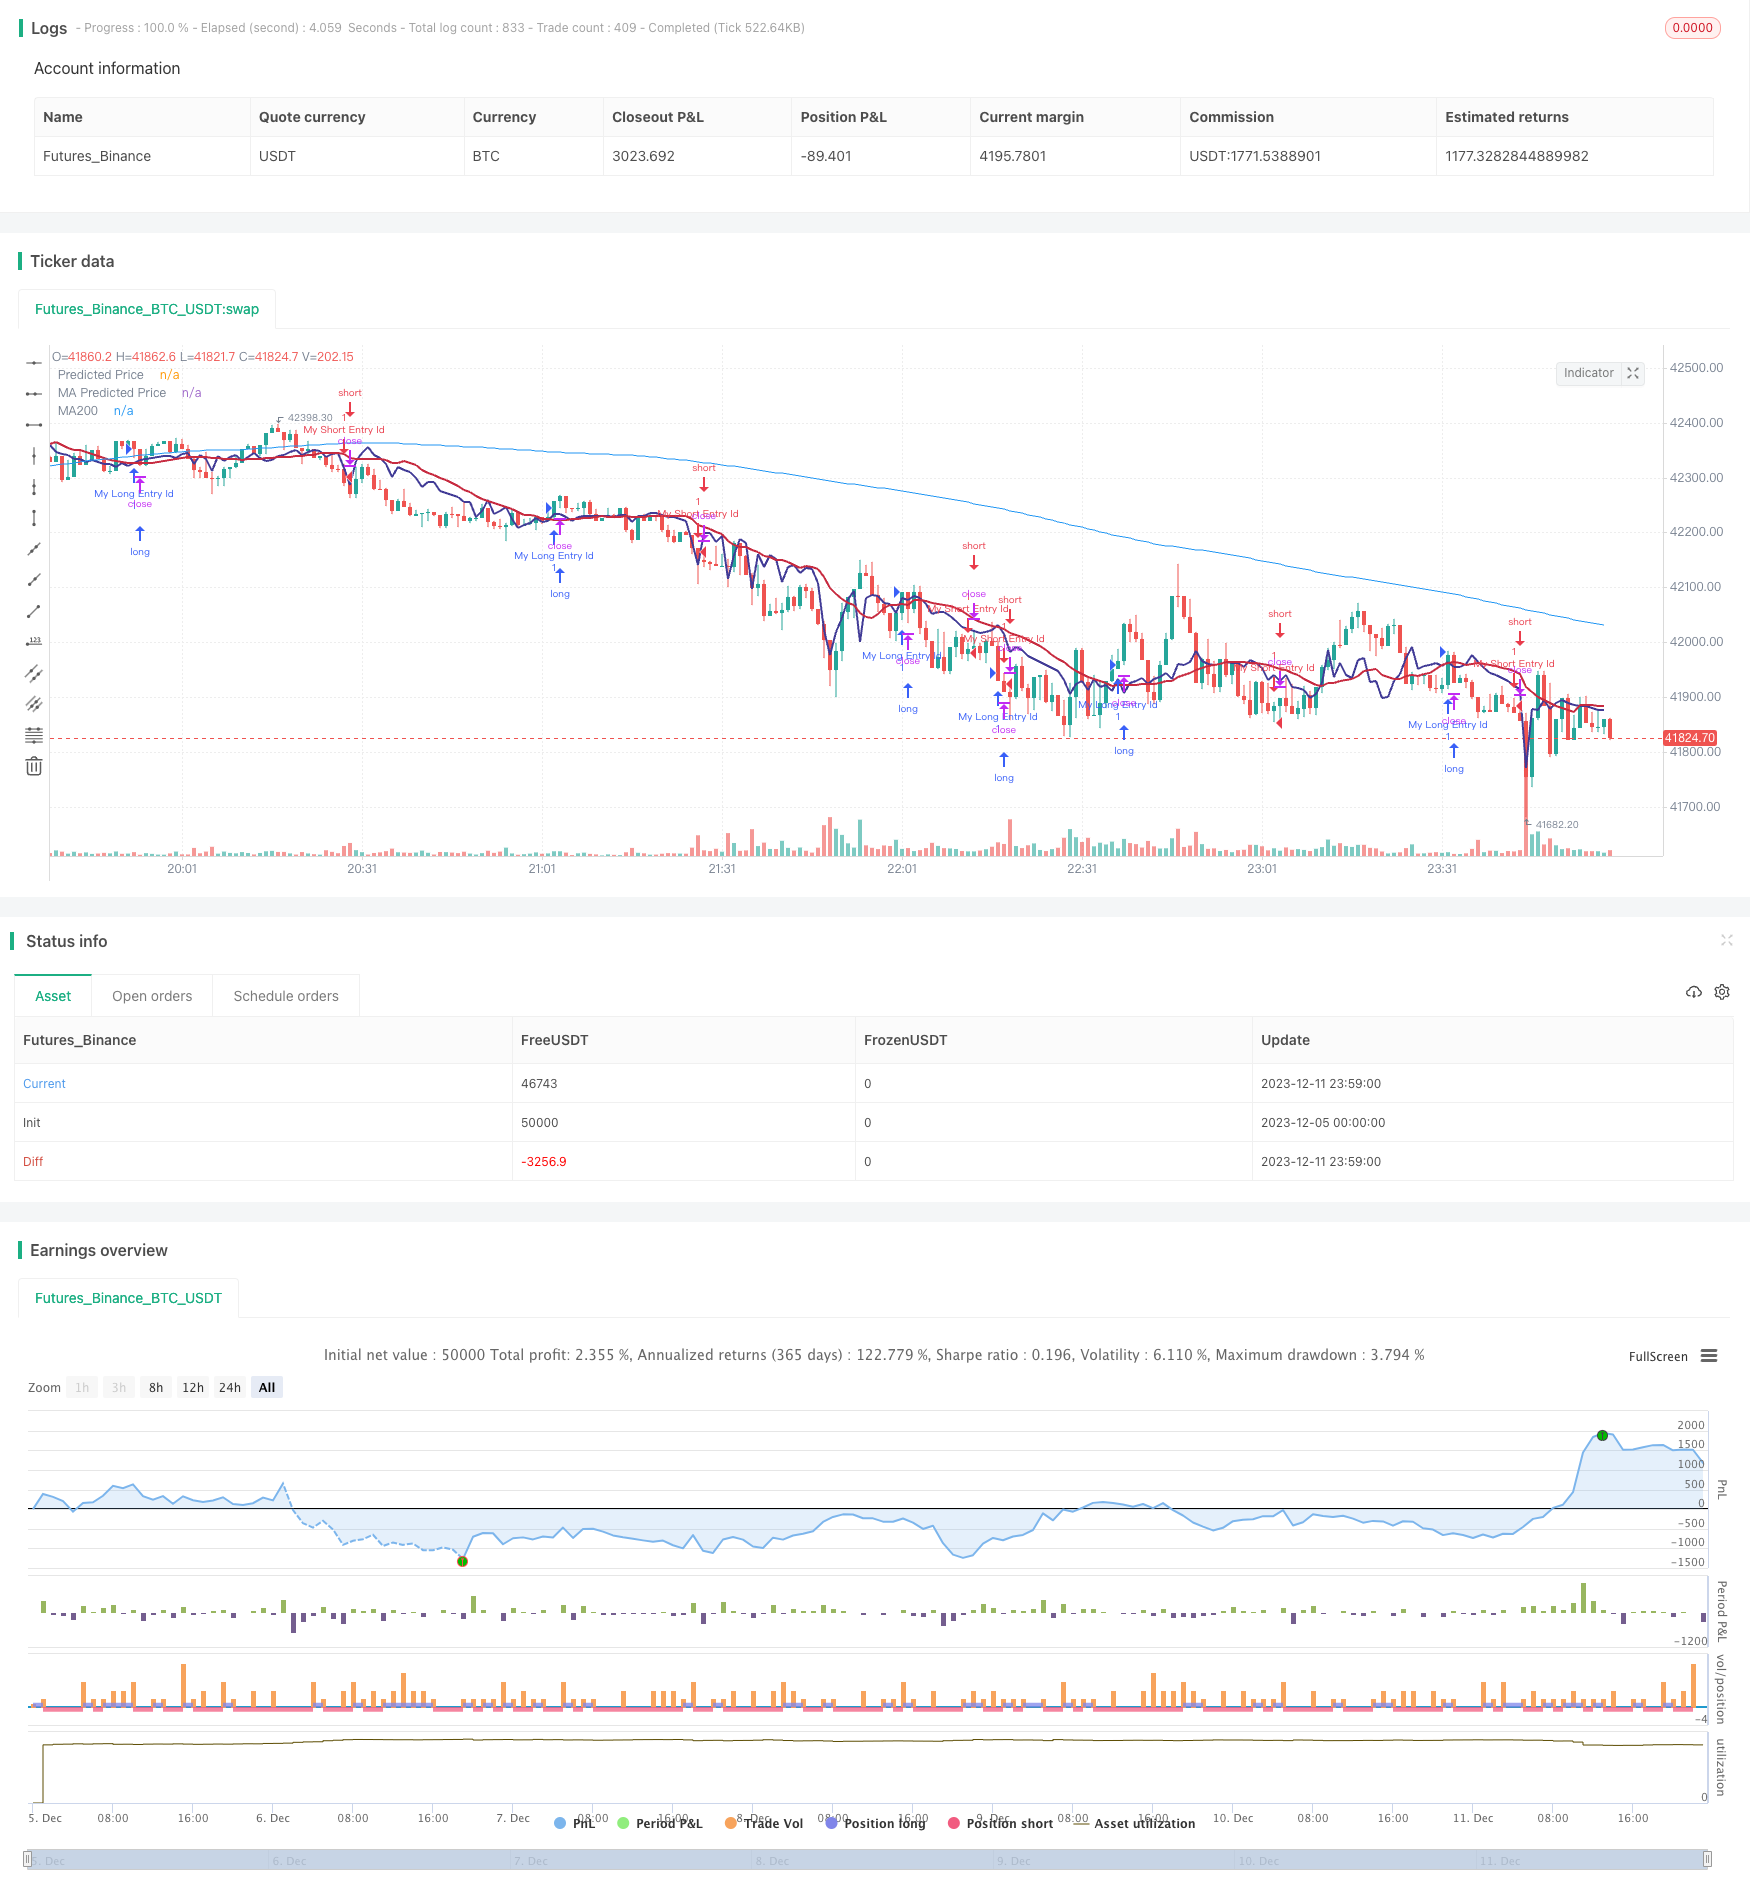Select the vertical ray line drawing tool
Screen dimensions: 1750x1899
point(34,486)
